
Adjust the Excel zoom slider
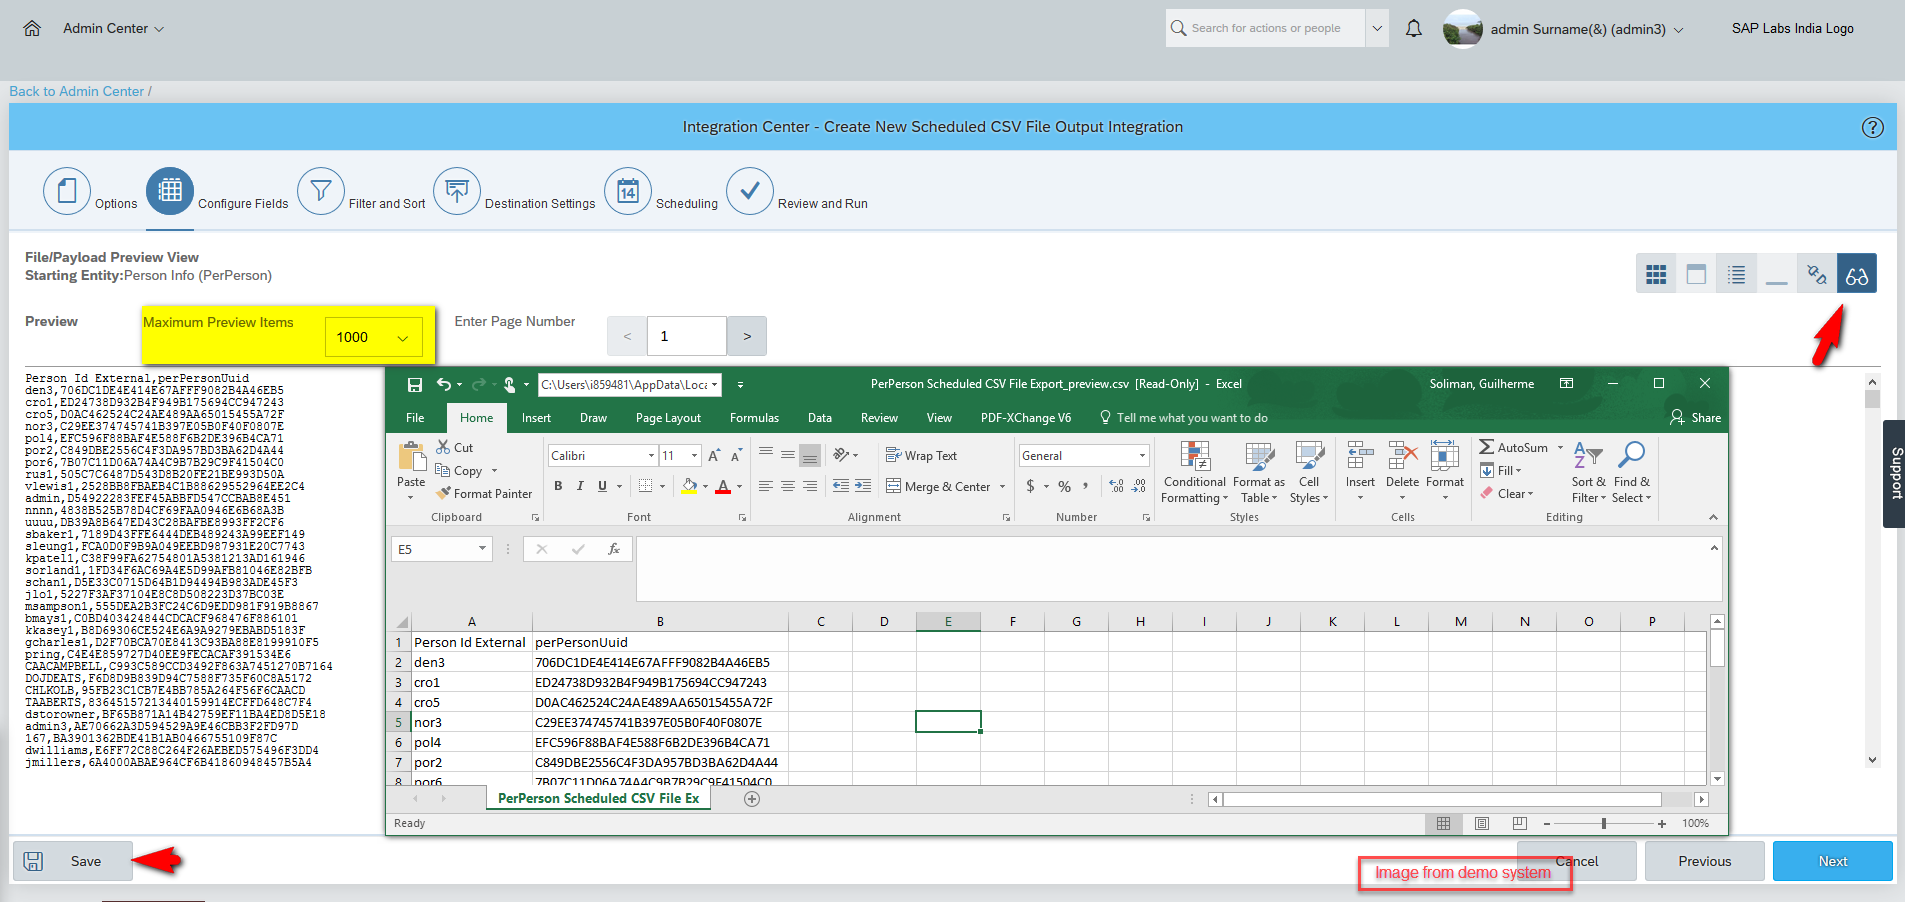1603,823
